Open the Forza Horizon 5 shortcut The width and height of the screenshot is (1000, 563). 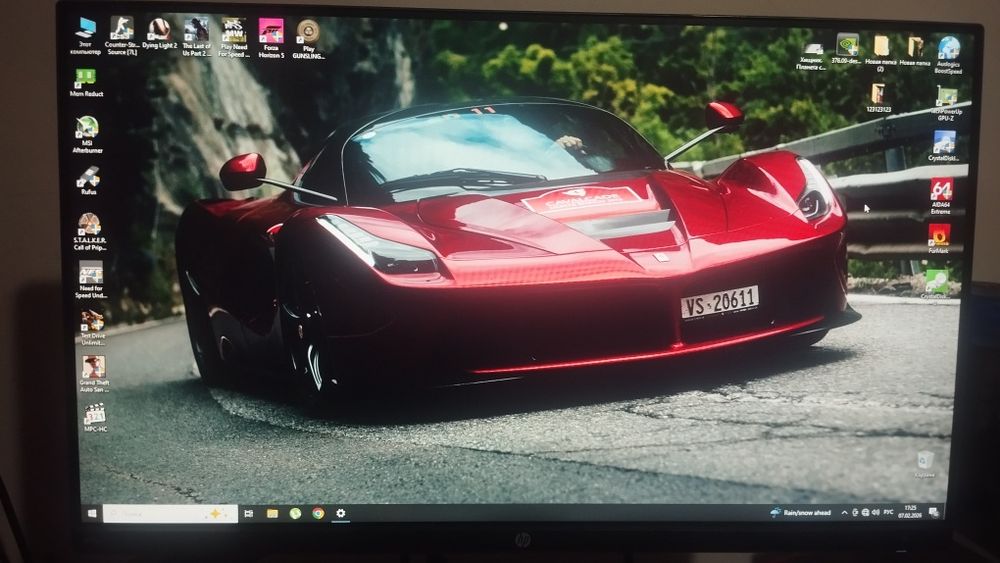(271, 38)
